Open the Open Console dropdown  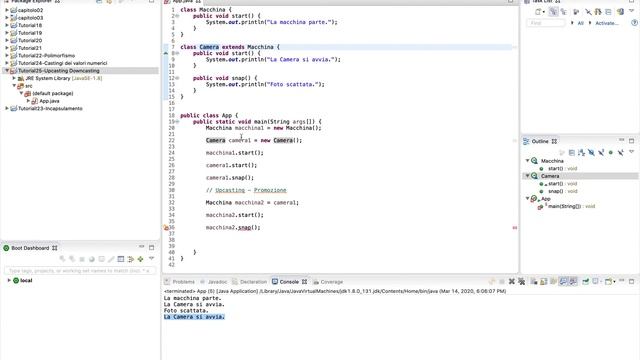pyautogui.click(x=614, y=282)
